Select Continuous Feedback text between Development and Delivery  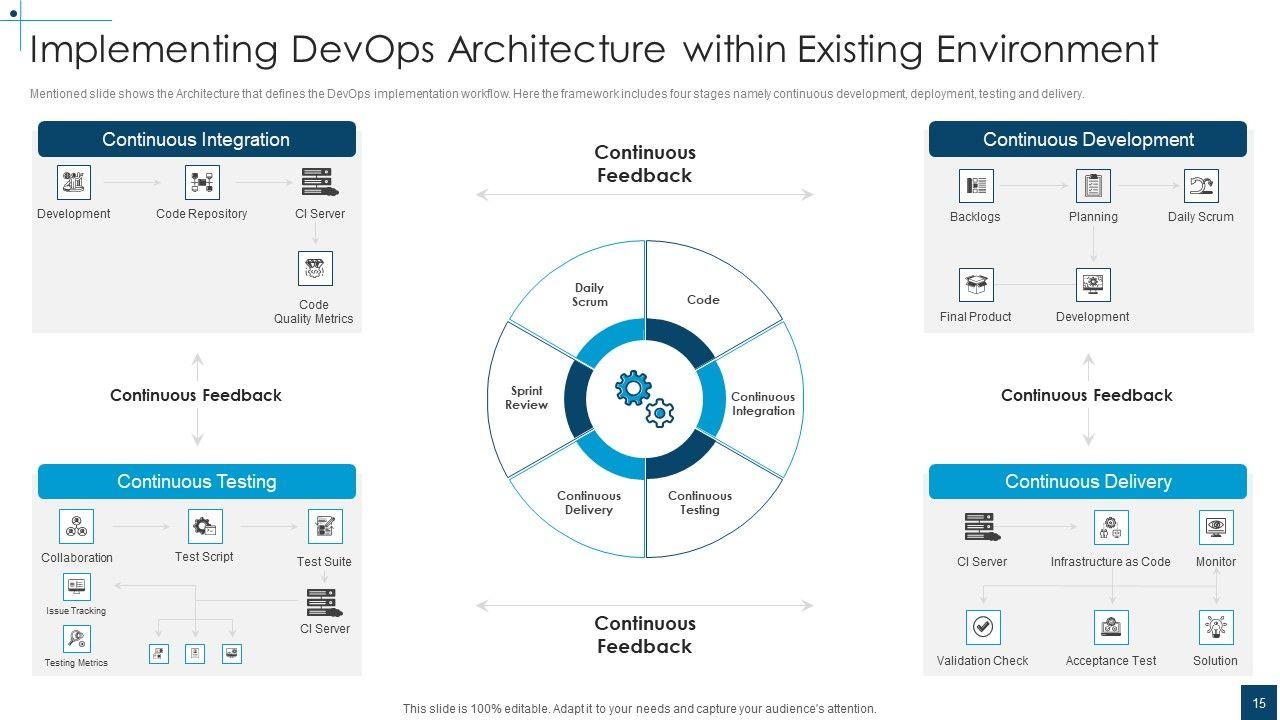coord(1087,395)
